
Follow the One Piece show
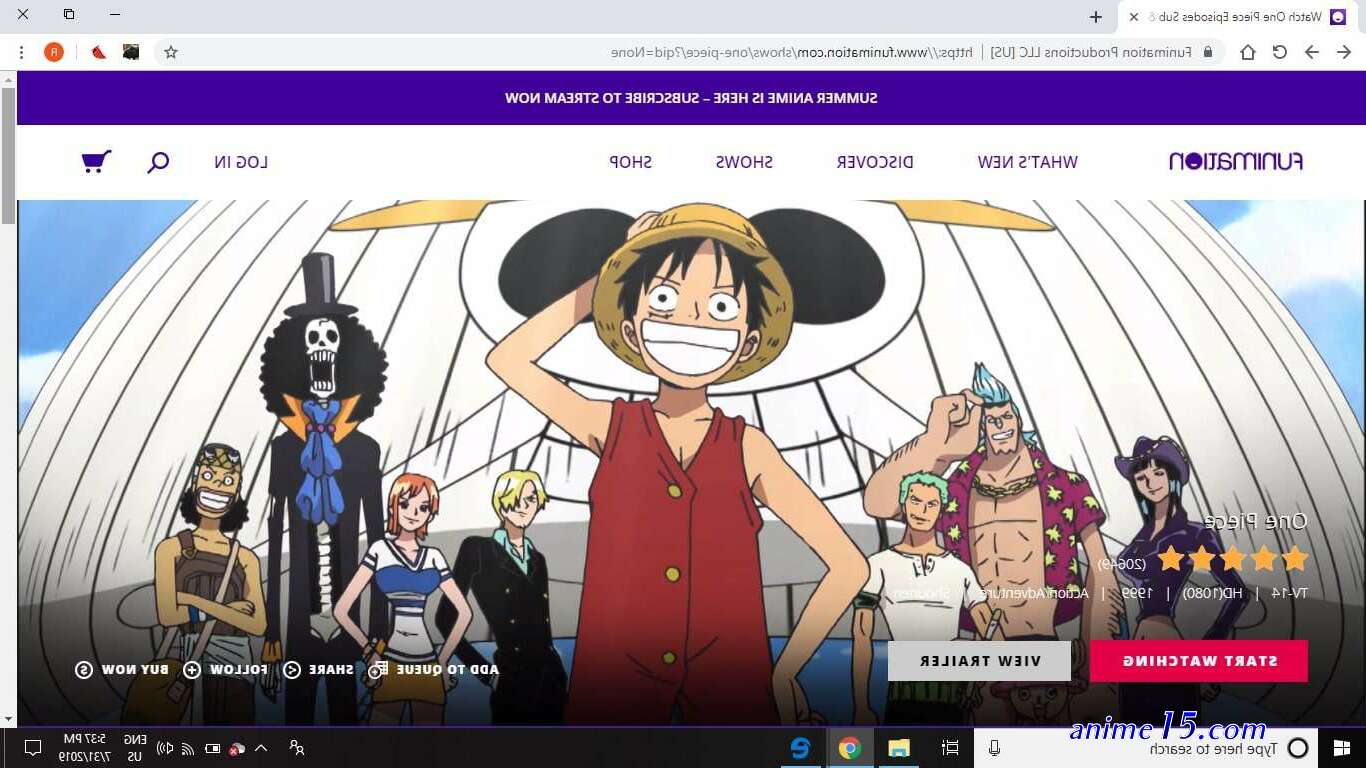pyautogui.click(x=225, y=669)
